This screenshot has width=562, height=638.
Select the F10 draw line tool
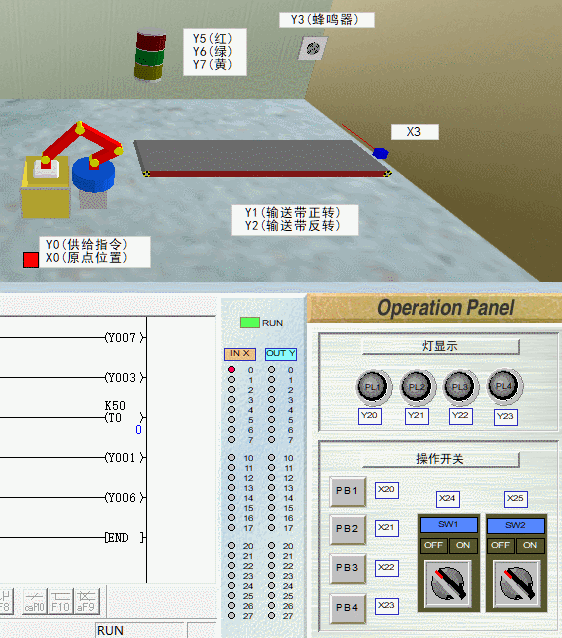(x=60, y=601)
